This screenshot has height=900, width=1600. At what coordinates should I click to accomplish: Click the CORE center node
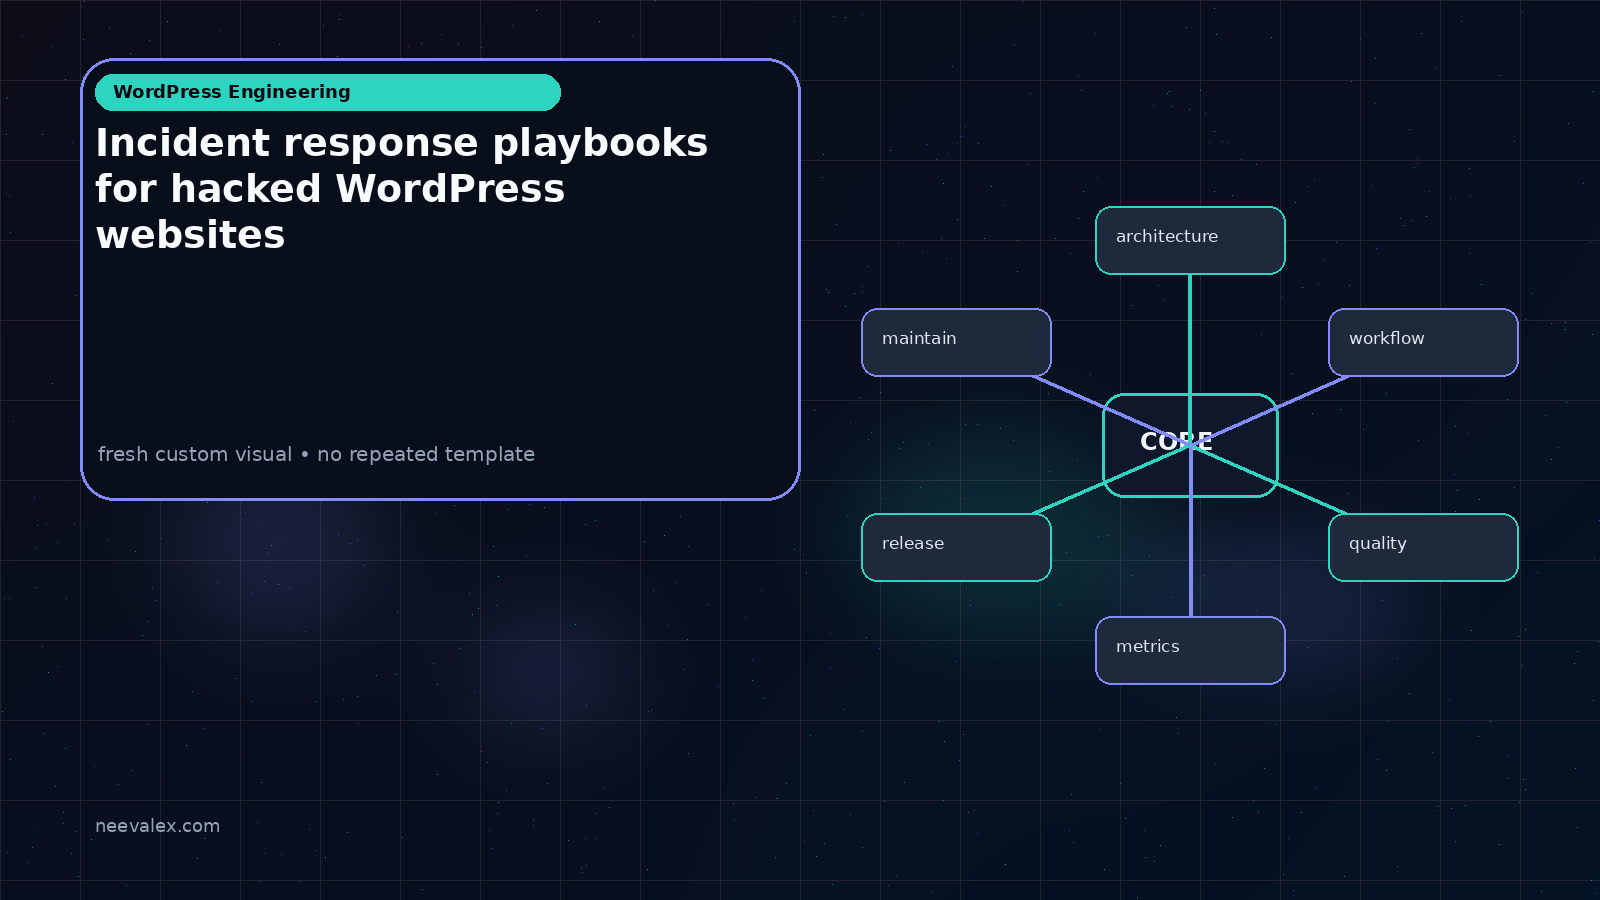click(x=1190, y=445)
